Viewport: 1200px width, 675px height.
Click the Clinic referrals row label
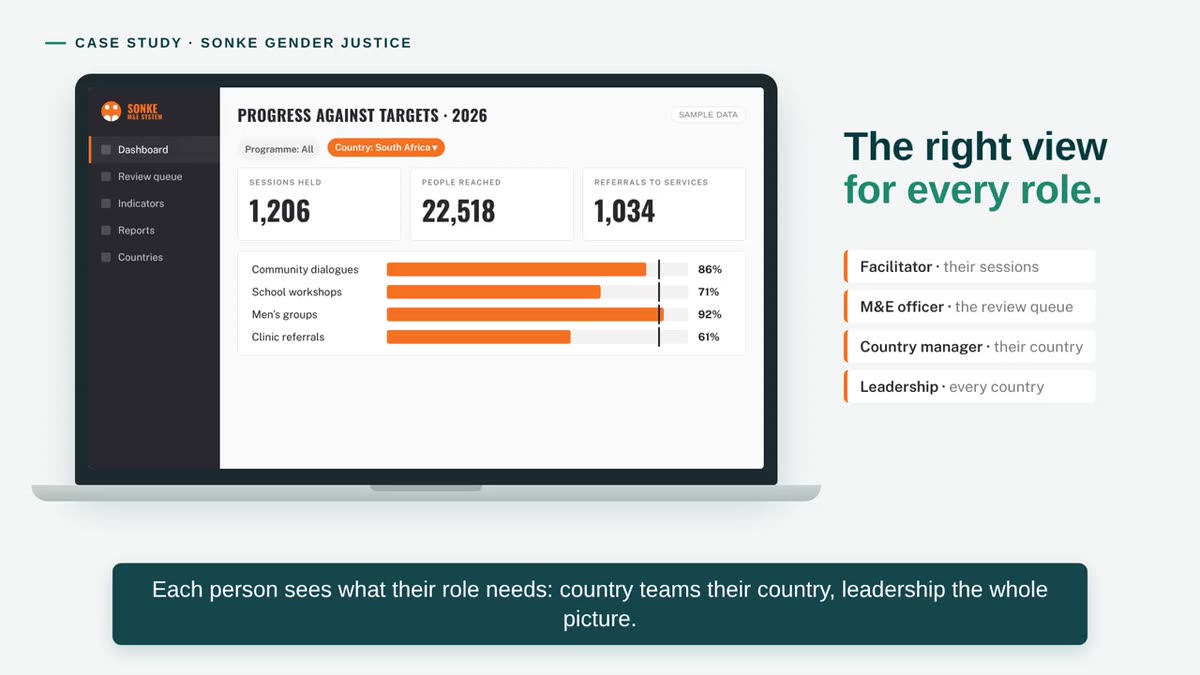point(288,337)
